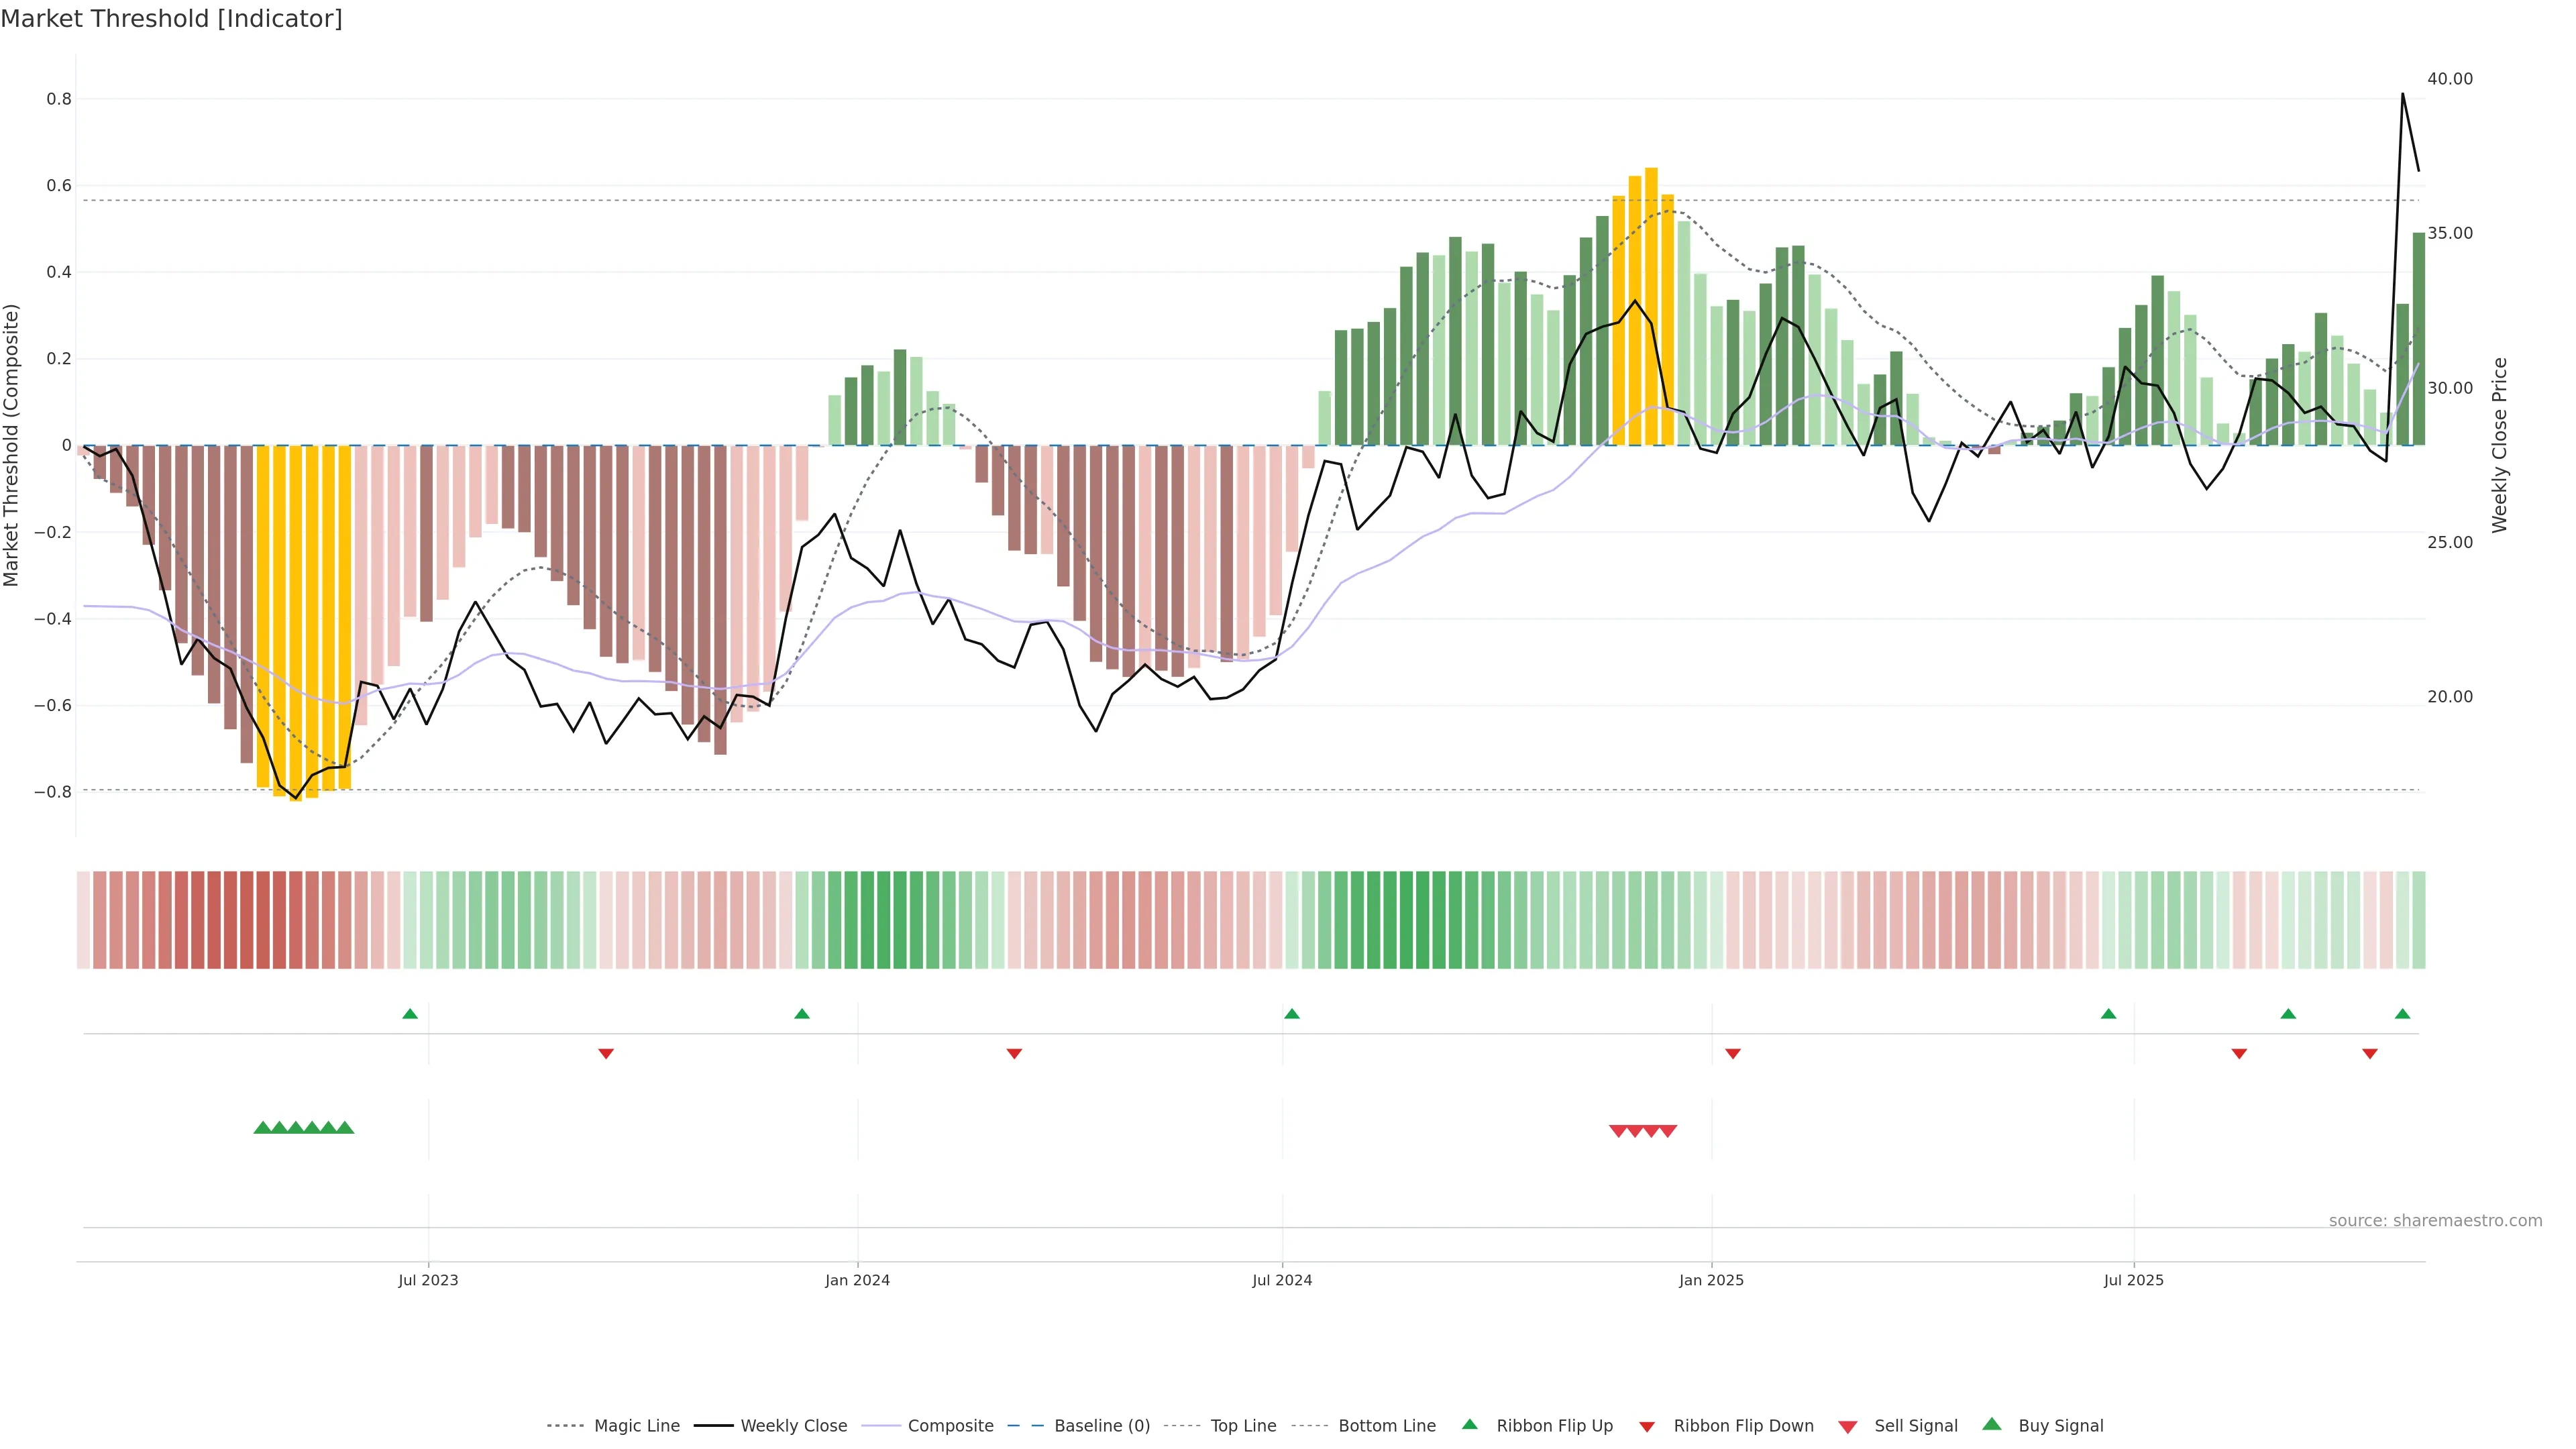Screen dimensions: 2576x1449
Task: Click the Buy Signal legend marker
Action: click(1992, 1424)
